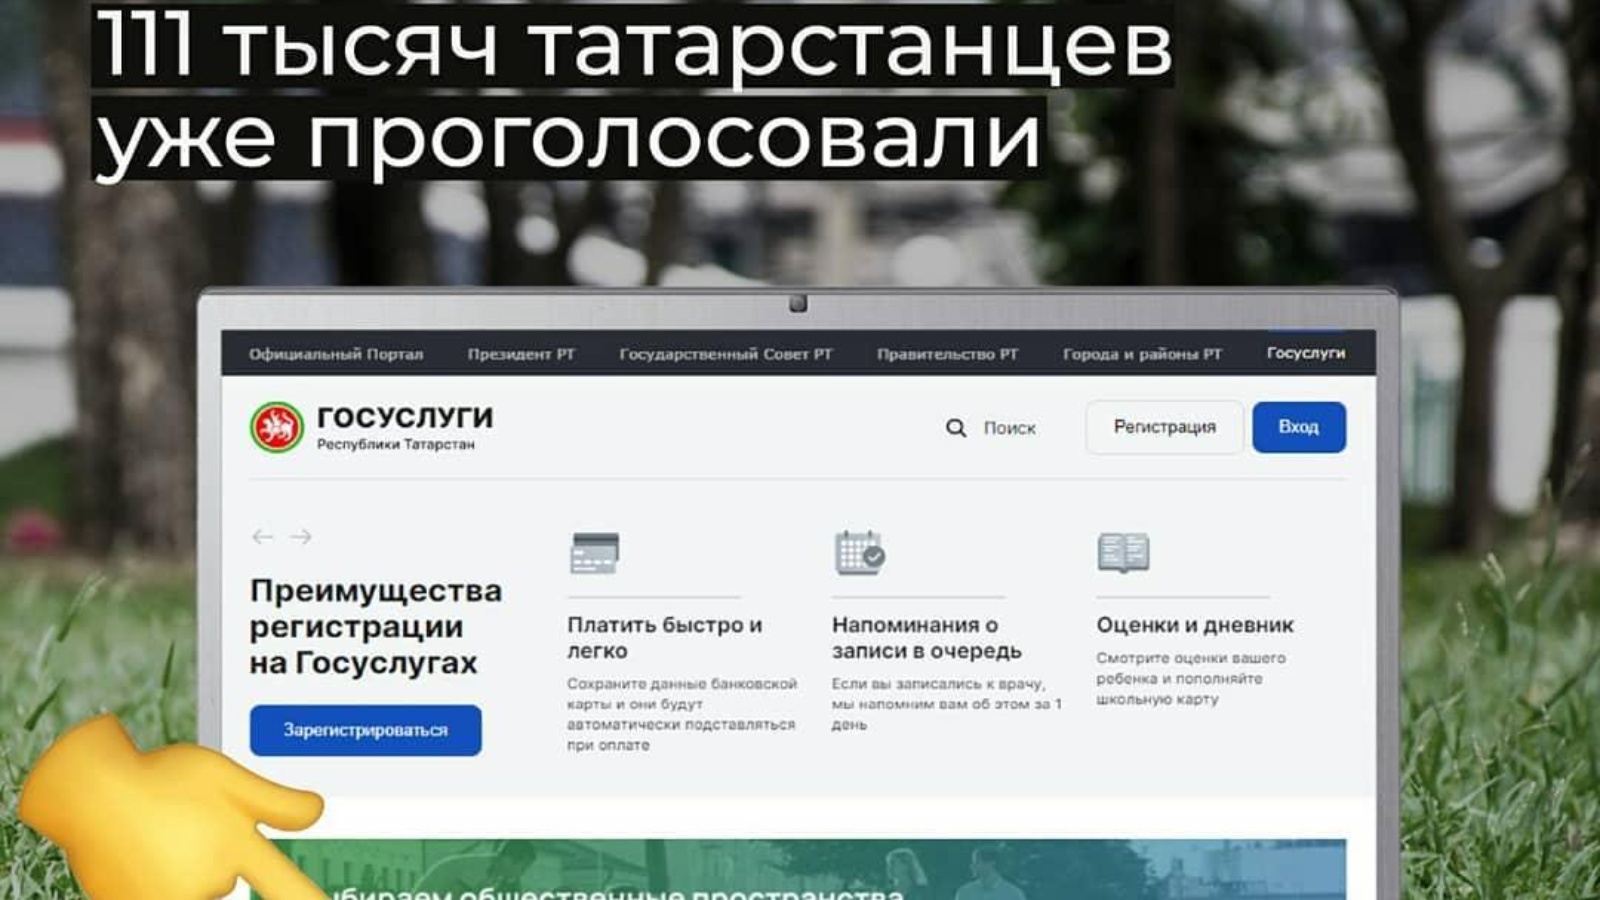Open Напоминания о записи в очередь
Screen dimensions: 1600x900
[x=926, y=637]
